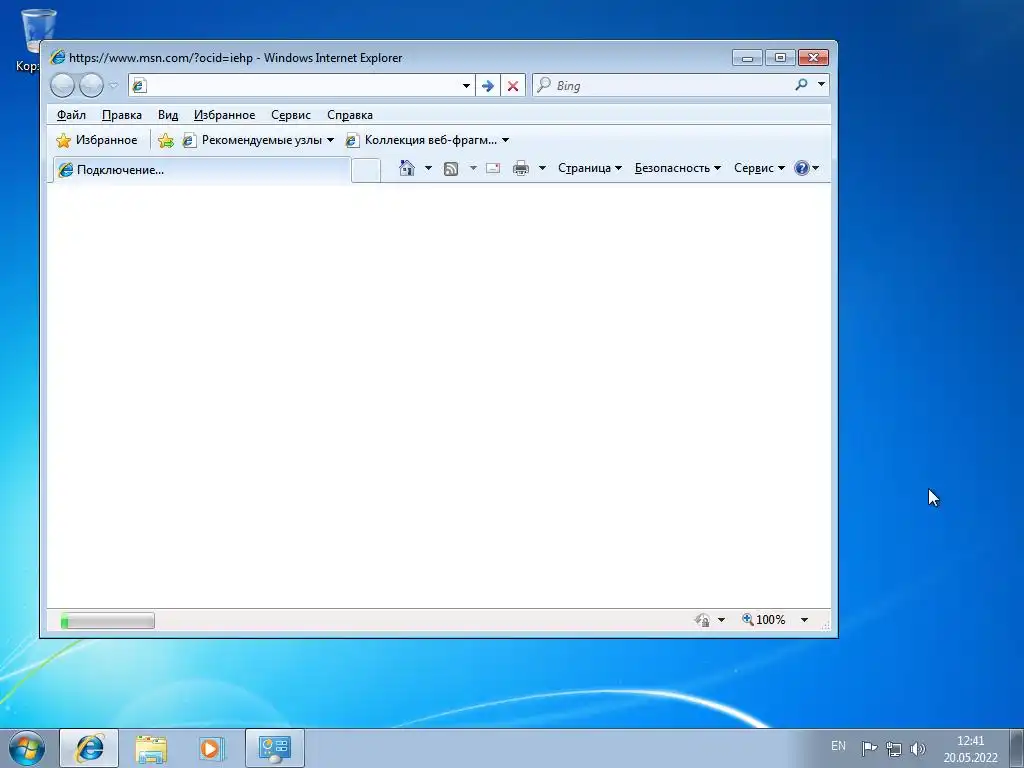Stop page loading with the red X
Image resolution: width=1024 pixels, height=768 pixels.
coord(513,86)
